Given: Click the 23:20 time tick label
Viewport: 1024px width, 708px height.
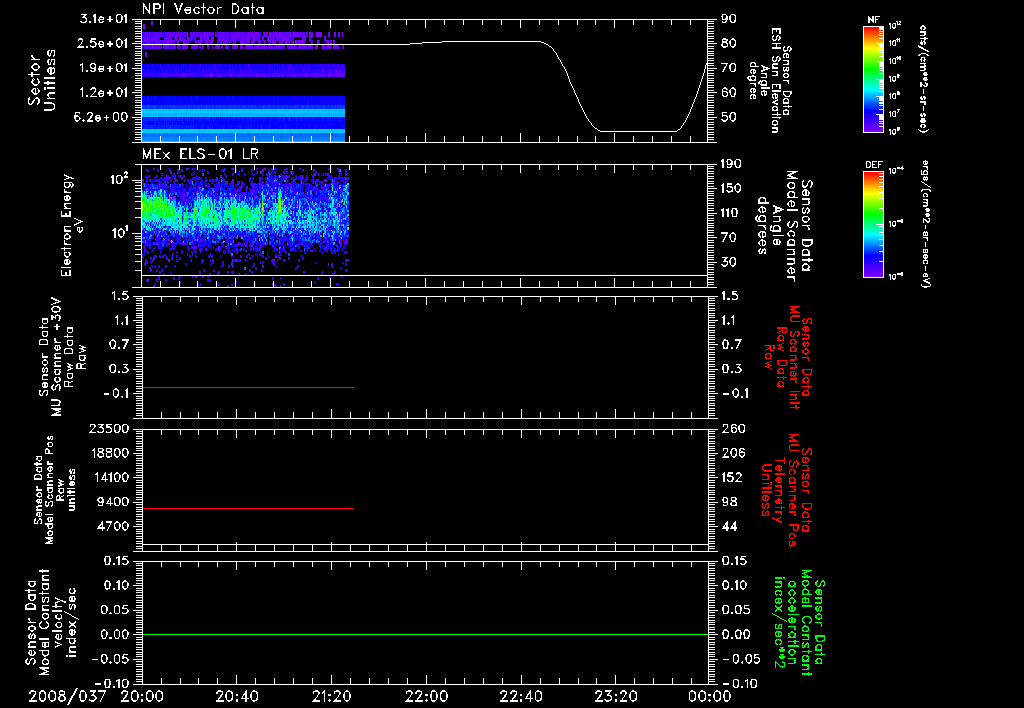Looking at the screenshot, I should click(x=616, y=697).
